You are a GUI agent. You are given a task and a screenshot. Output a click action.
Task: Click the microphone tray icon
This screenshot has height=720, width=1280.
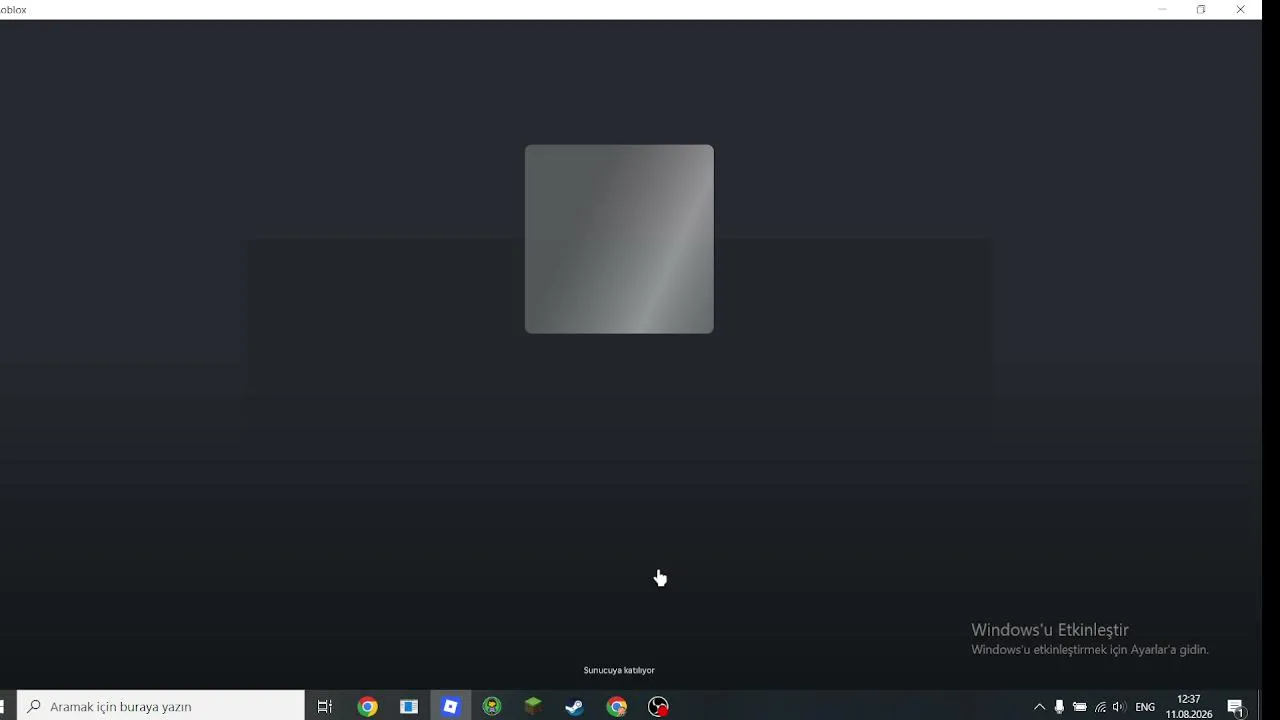pos(1059,707)
